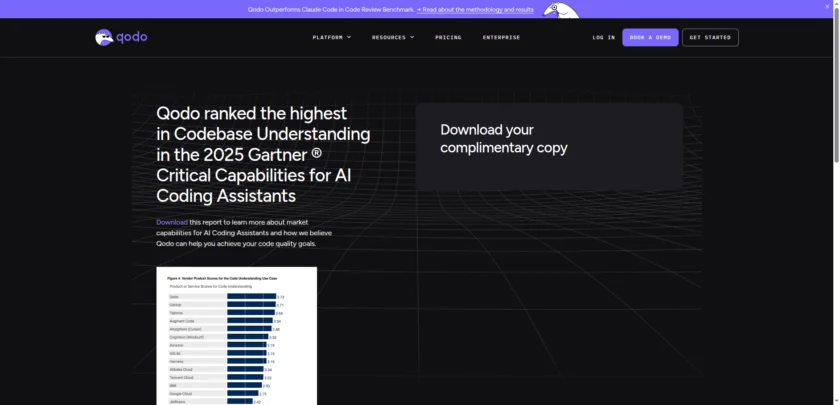840x405 pixels.
Task: Close the purple announcement banner
Action: pos(827,6)
